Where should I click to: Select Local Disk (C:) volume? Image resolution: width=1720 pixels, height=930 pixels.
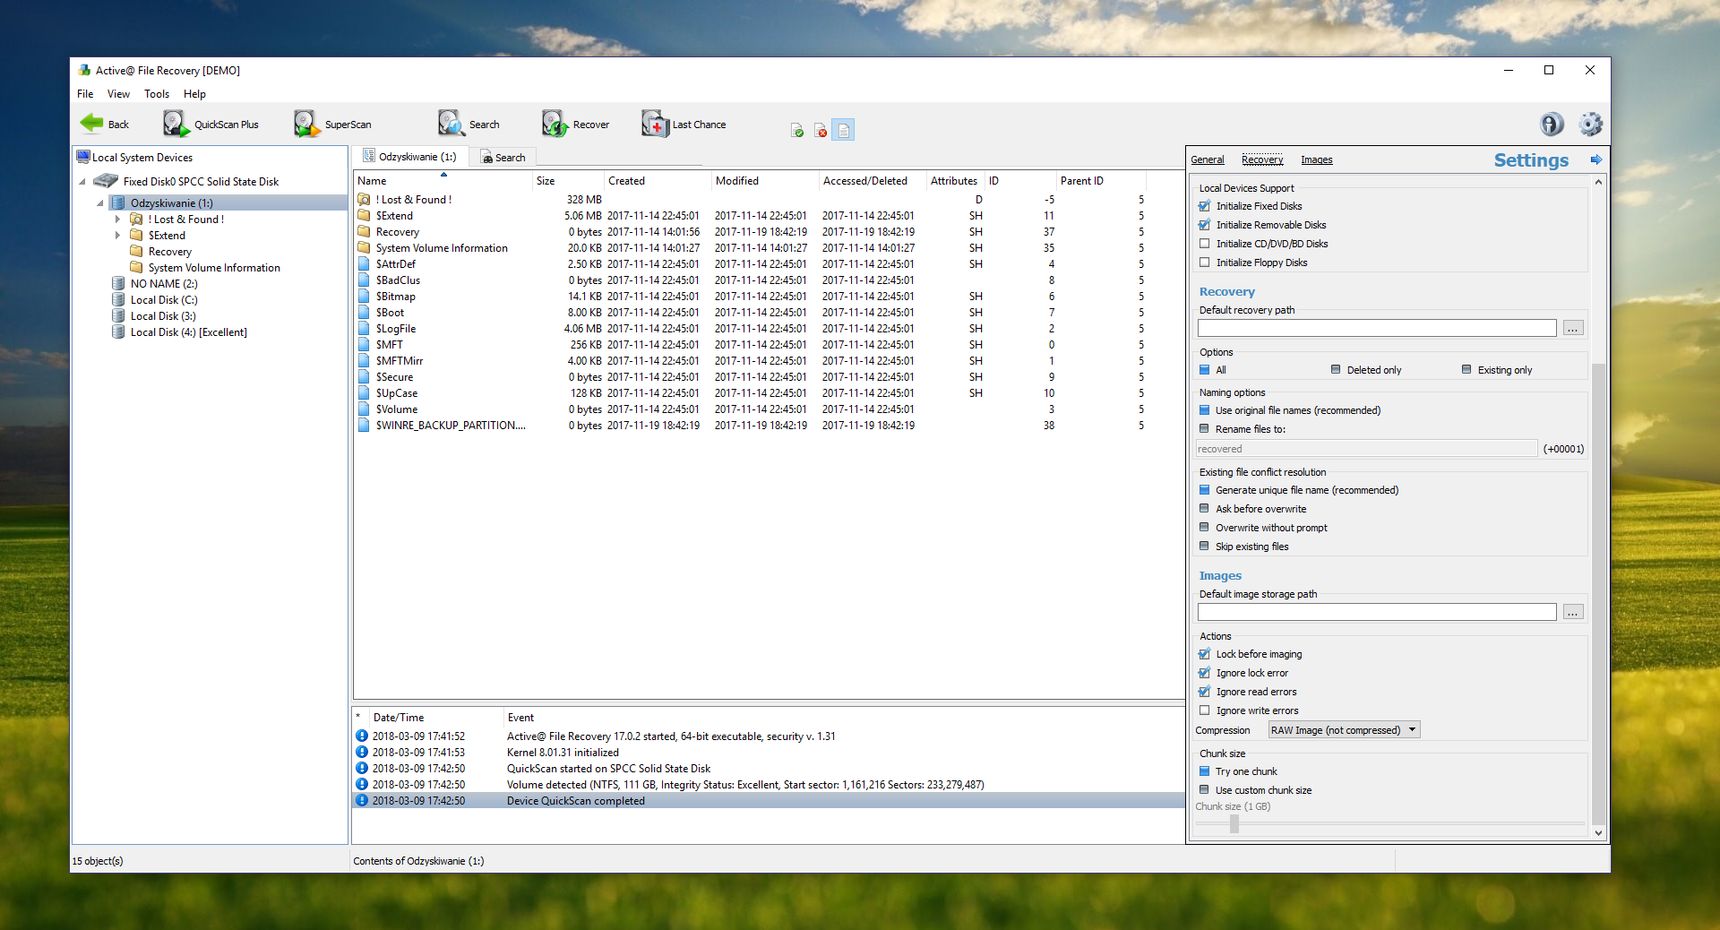(x=164, y=300)
